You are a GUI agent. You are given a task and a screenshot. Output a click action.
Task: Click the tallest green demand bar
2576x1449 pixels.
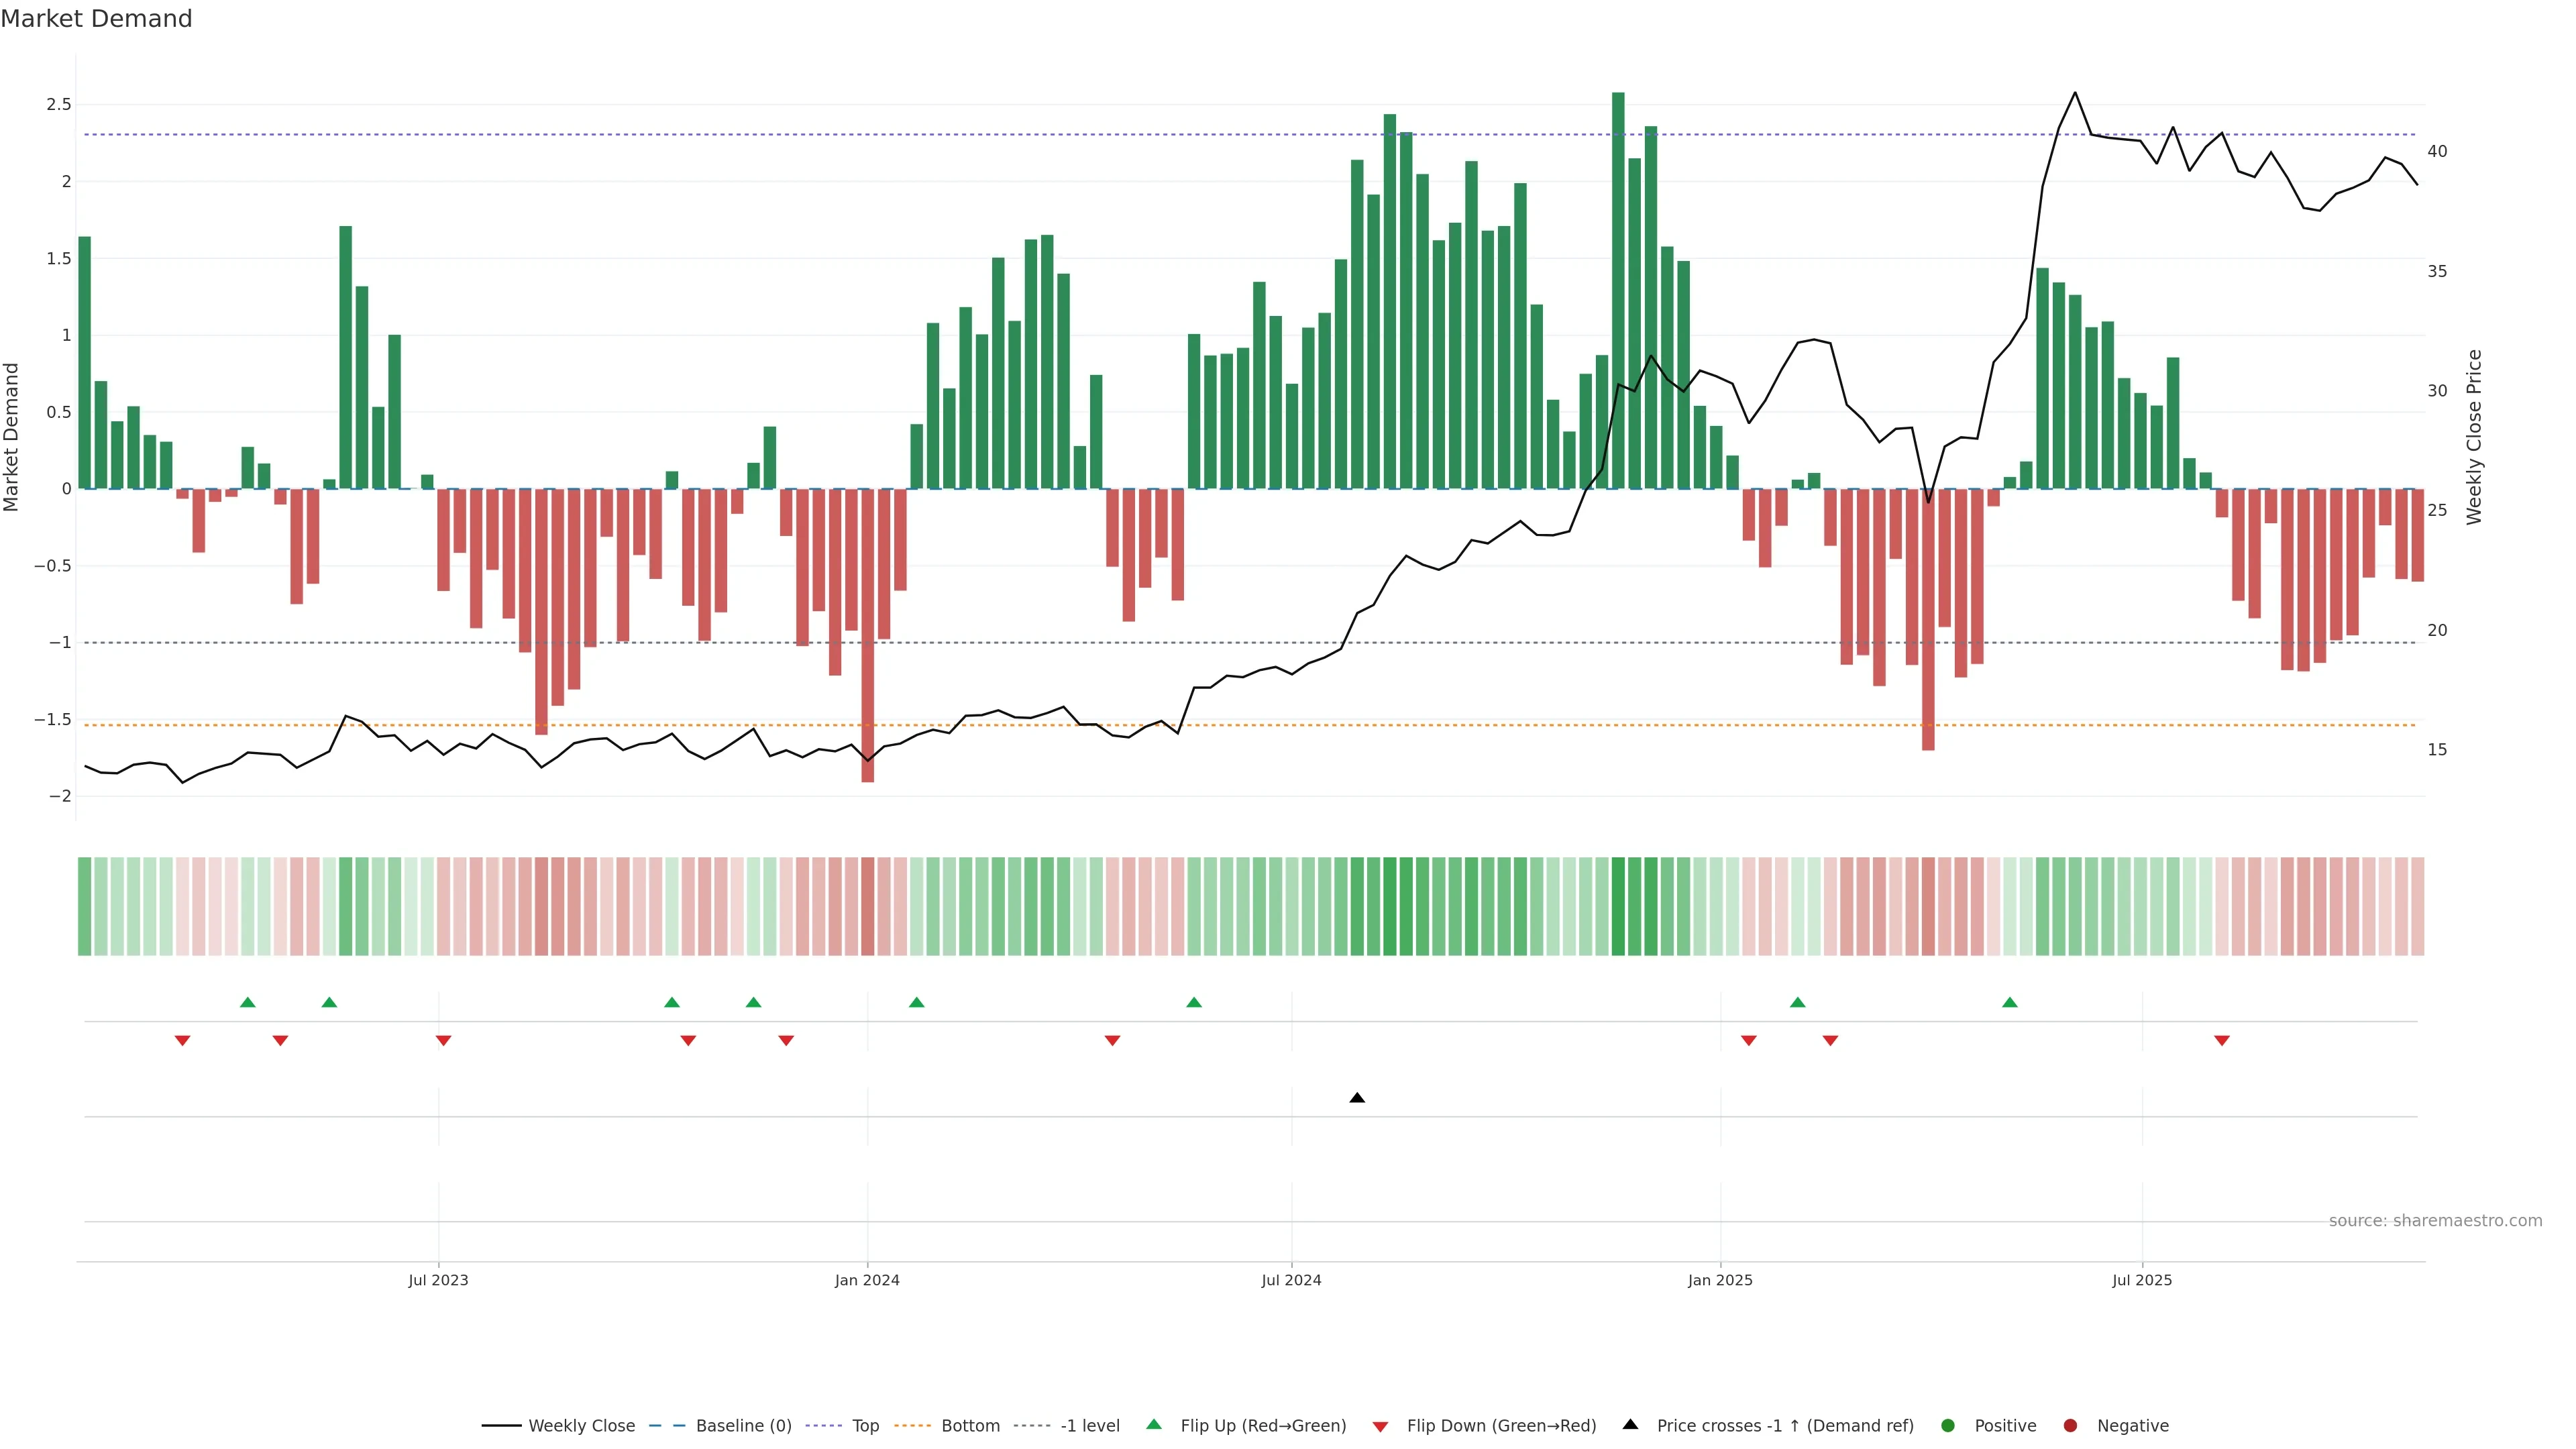point(1618,290)
